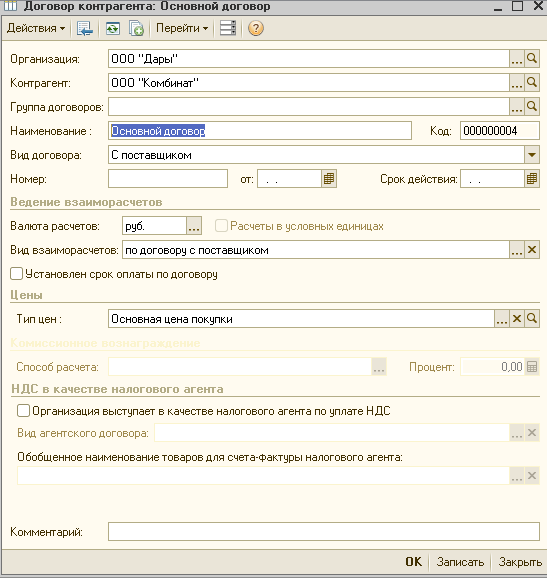Click into the Комментарий input field

(324, 532)
